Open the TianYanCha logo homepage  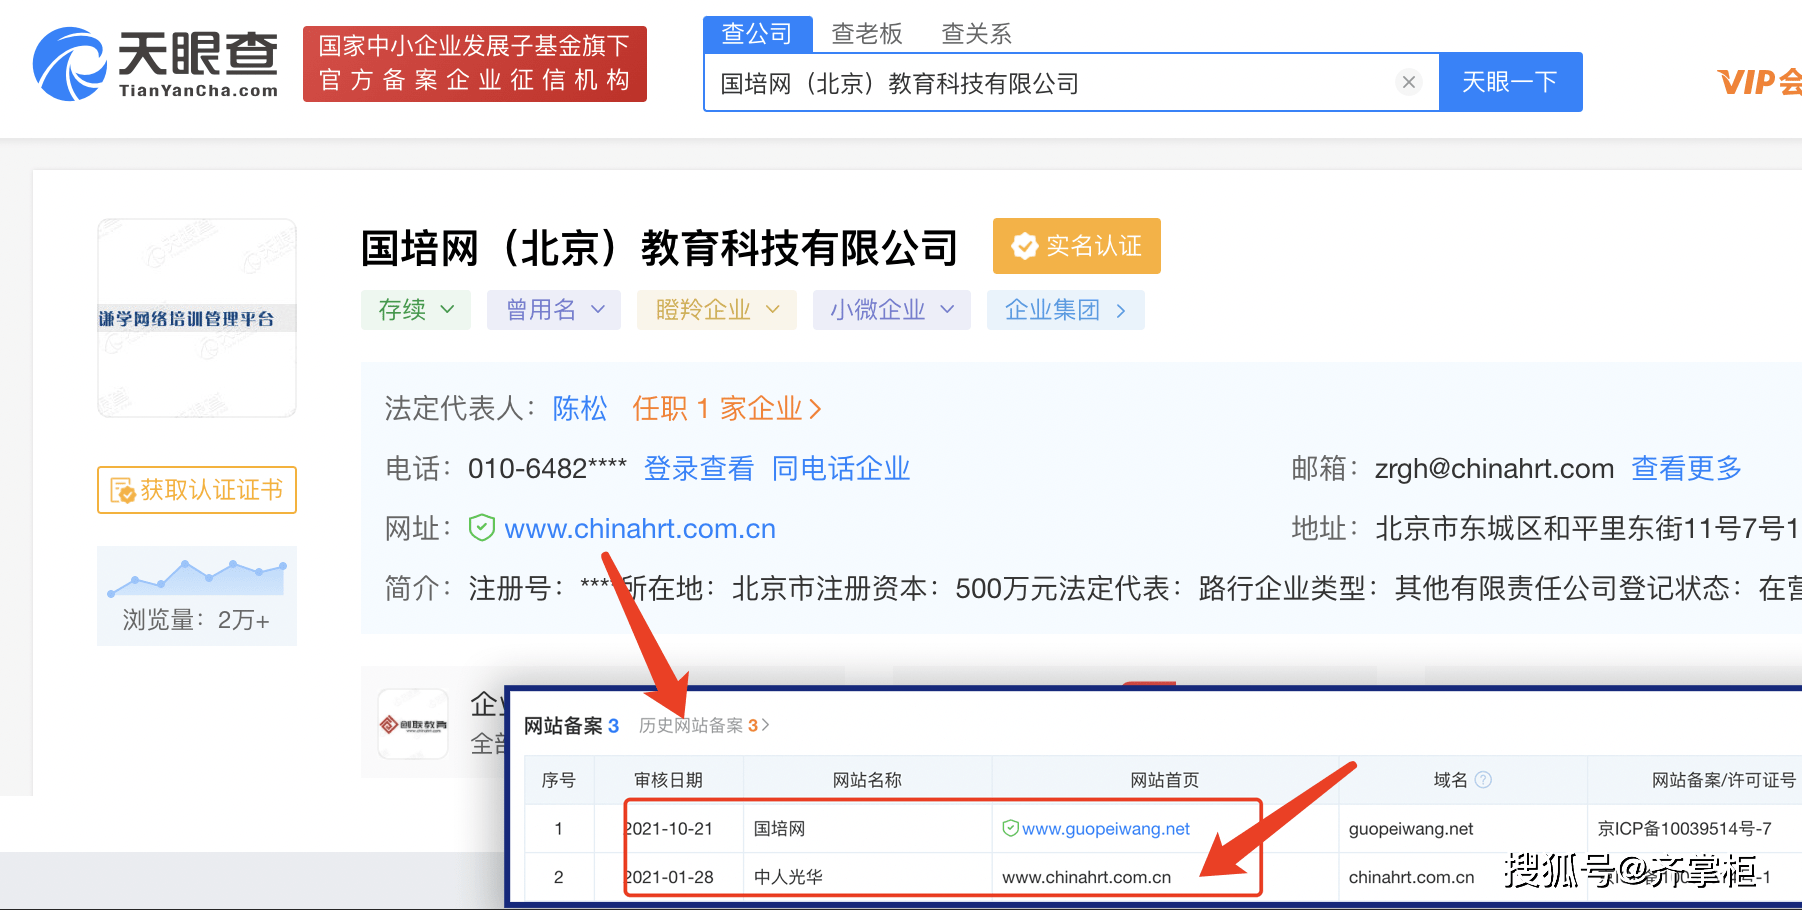pyautogui.click(x=156, y=63)
